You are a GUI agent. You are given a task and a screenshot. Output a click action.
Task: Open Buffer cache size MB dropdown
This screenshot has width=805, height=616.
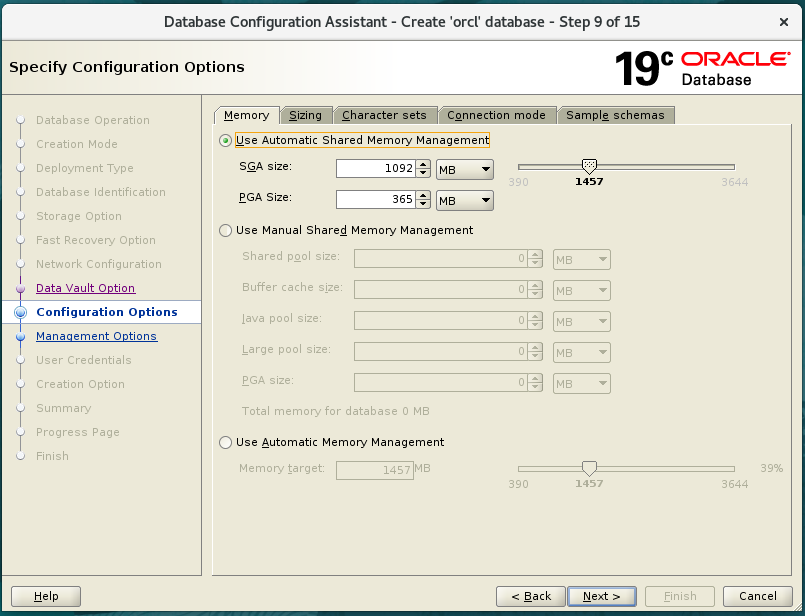(x=582, y=291)
